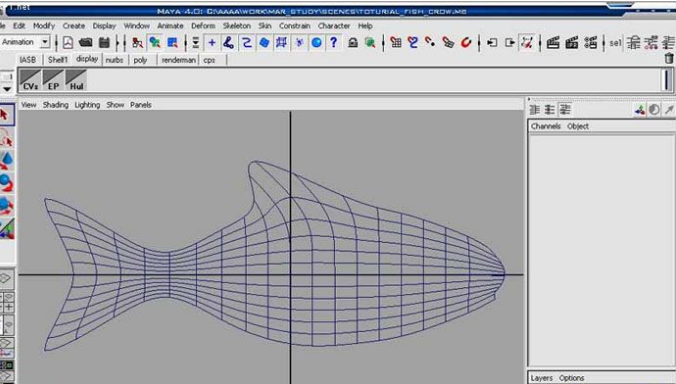Open the Constrain menu

[x=294, y=26]
